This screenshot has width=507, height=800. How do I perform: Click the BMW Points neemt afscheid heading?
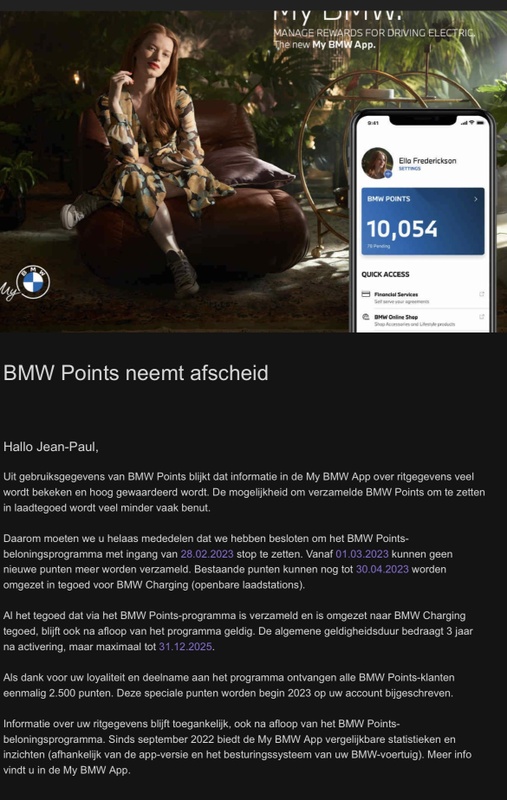click(136, 373)
